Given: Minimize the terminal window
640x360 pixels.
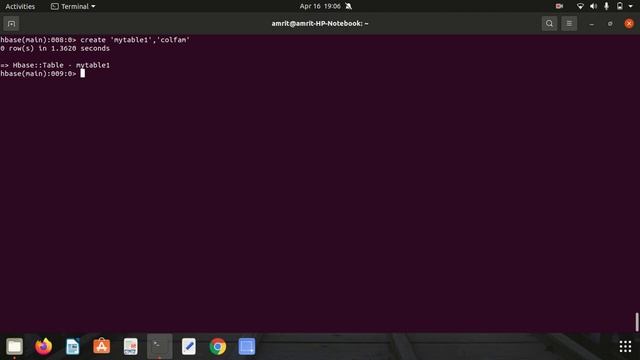Looking at the screenshot, I should 591,24.
